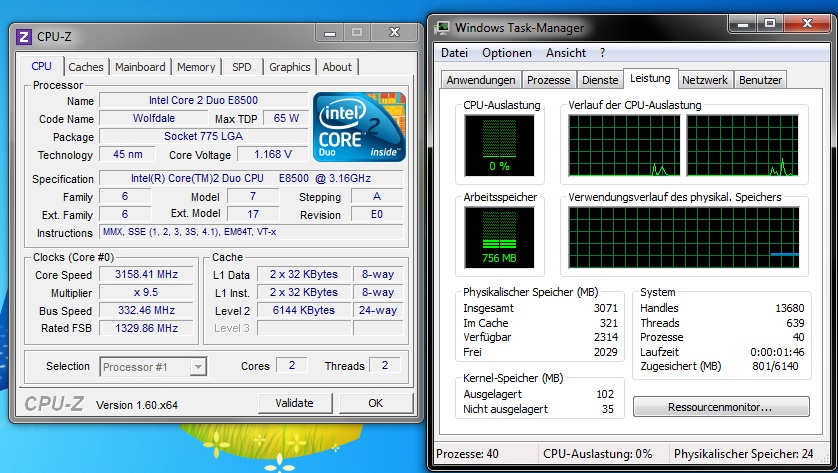Open the SPD tab

click(242, 67)
